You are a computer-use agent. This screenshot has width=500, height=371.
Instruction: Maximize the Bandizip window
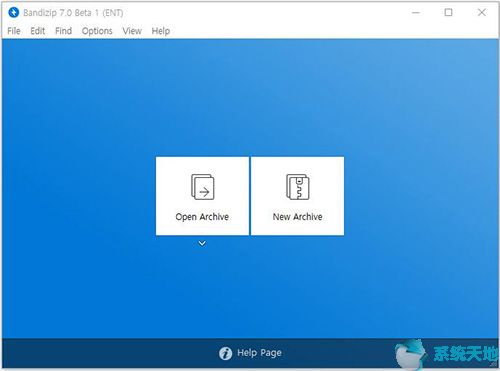click(449, 13)
